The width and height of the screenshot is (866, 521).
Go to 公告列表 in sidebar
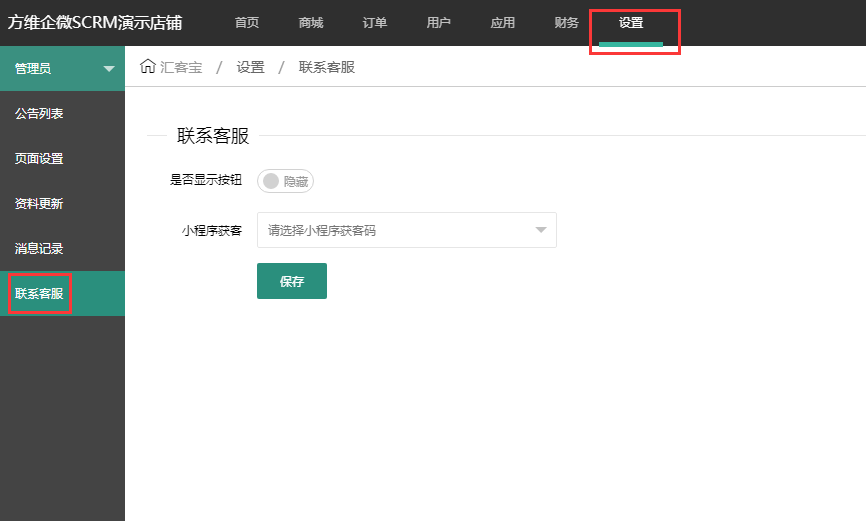click(x=62, y=113)
